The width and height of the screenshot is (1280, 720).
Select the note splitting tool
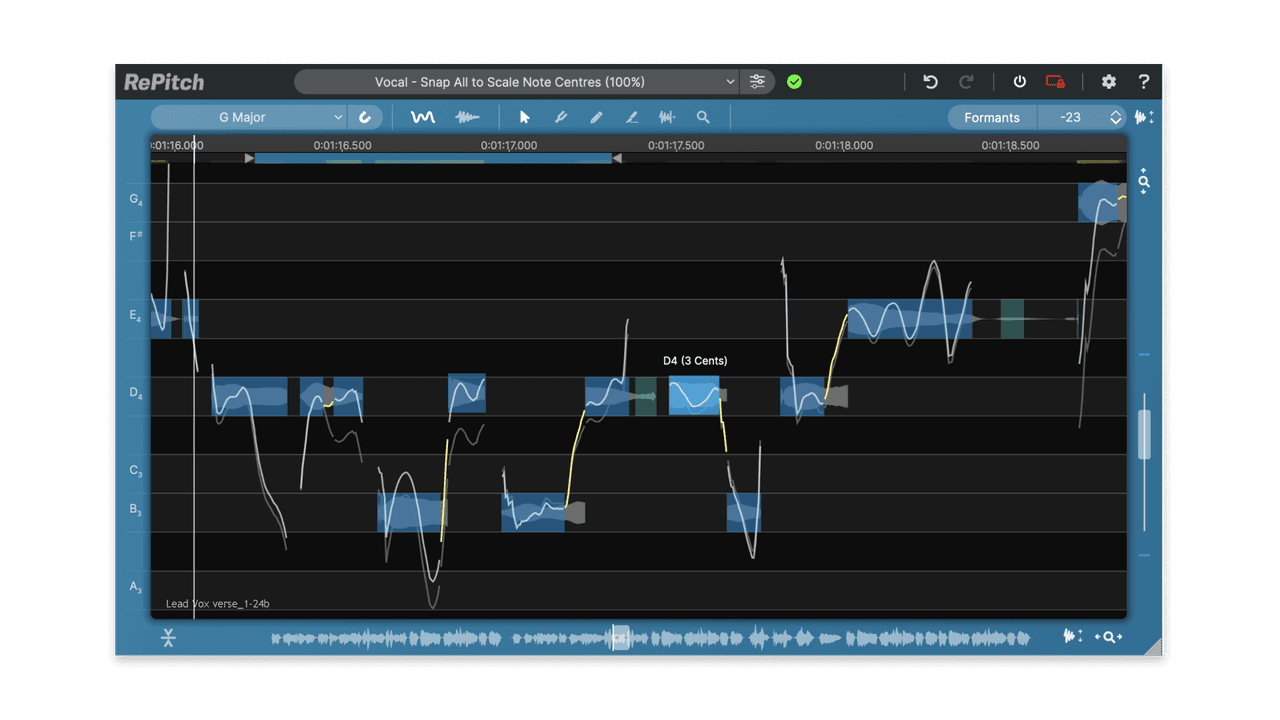pos(667,117)
